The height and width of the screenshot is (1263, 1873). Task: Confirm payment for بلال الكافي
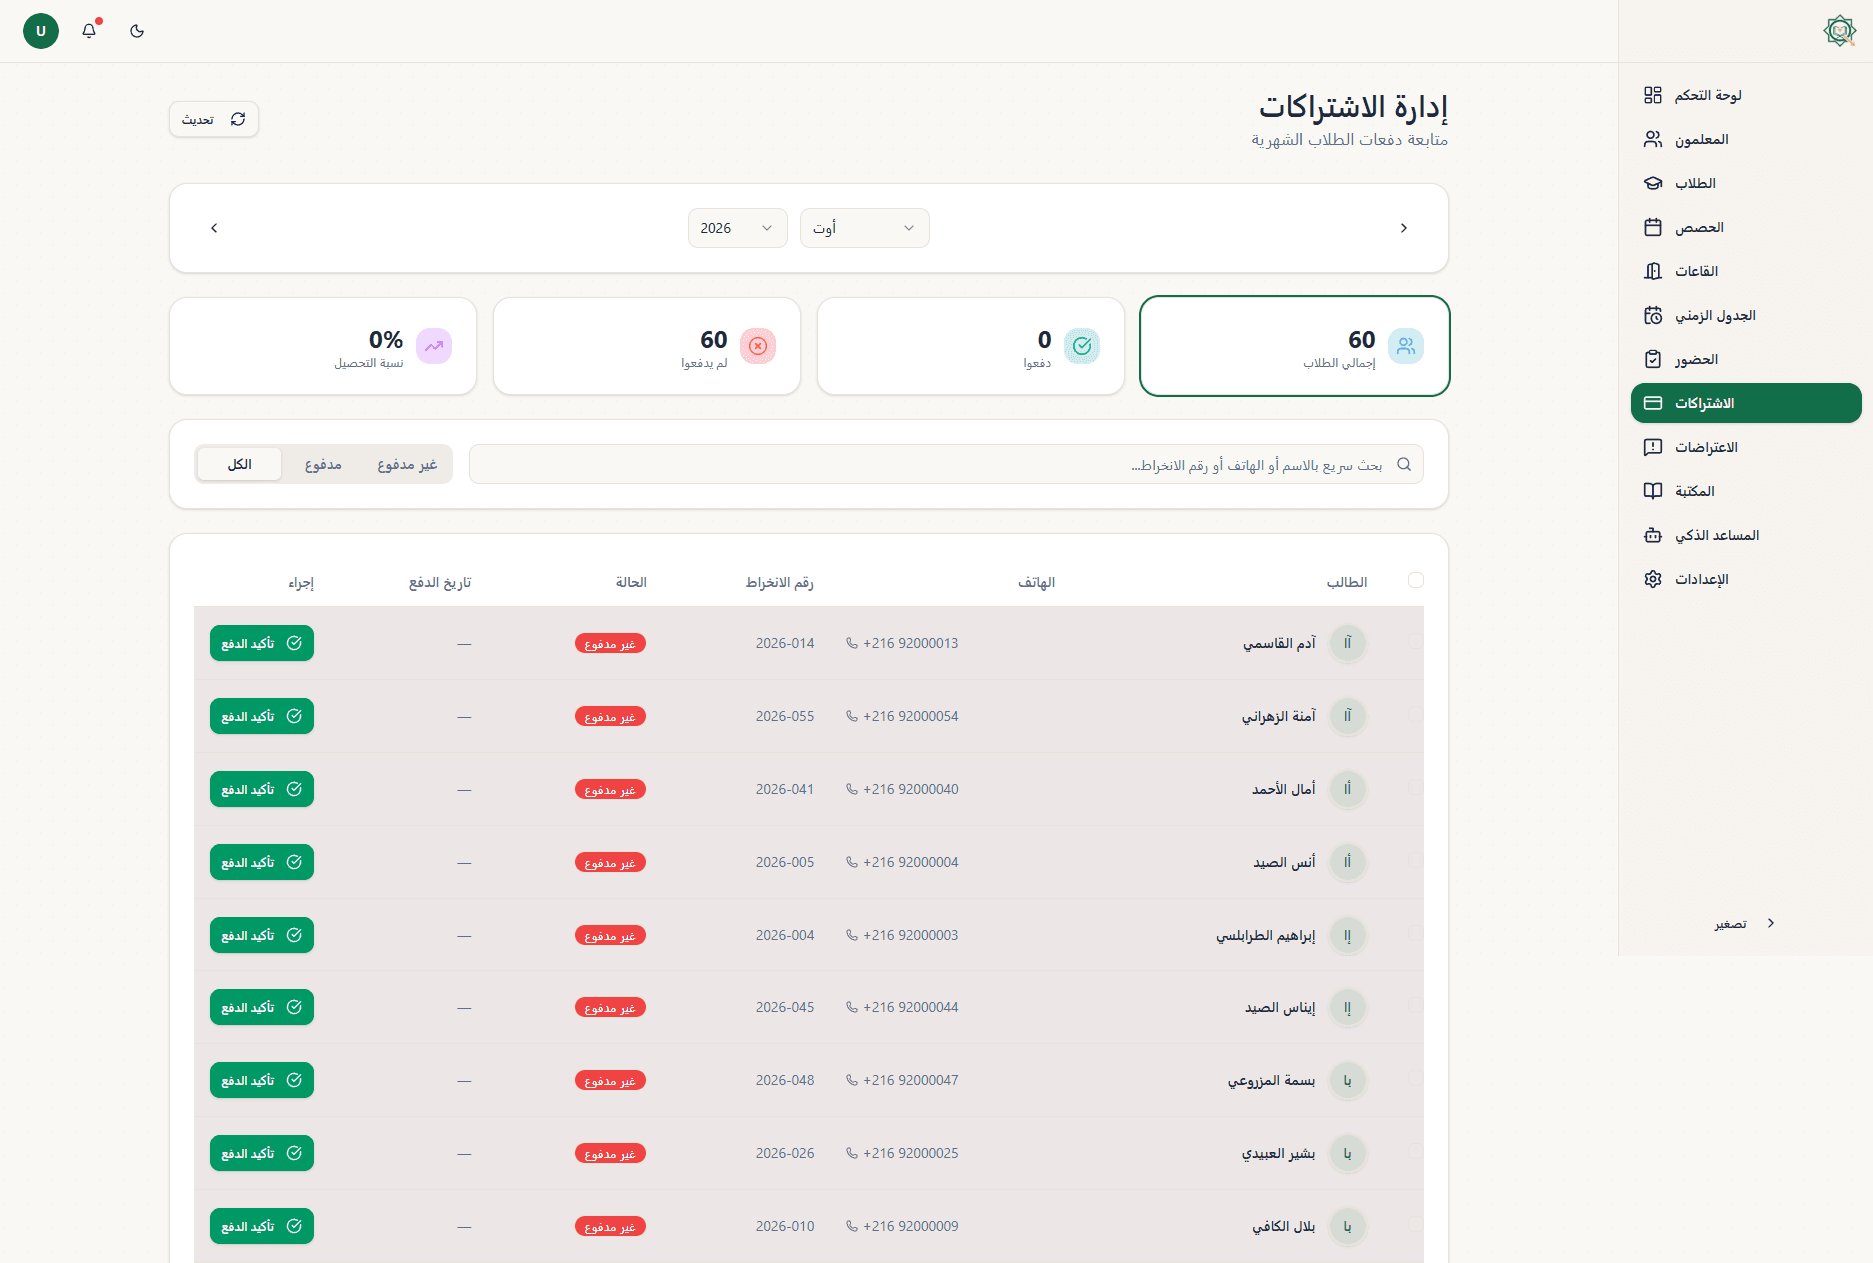click(262, 1226)
